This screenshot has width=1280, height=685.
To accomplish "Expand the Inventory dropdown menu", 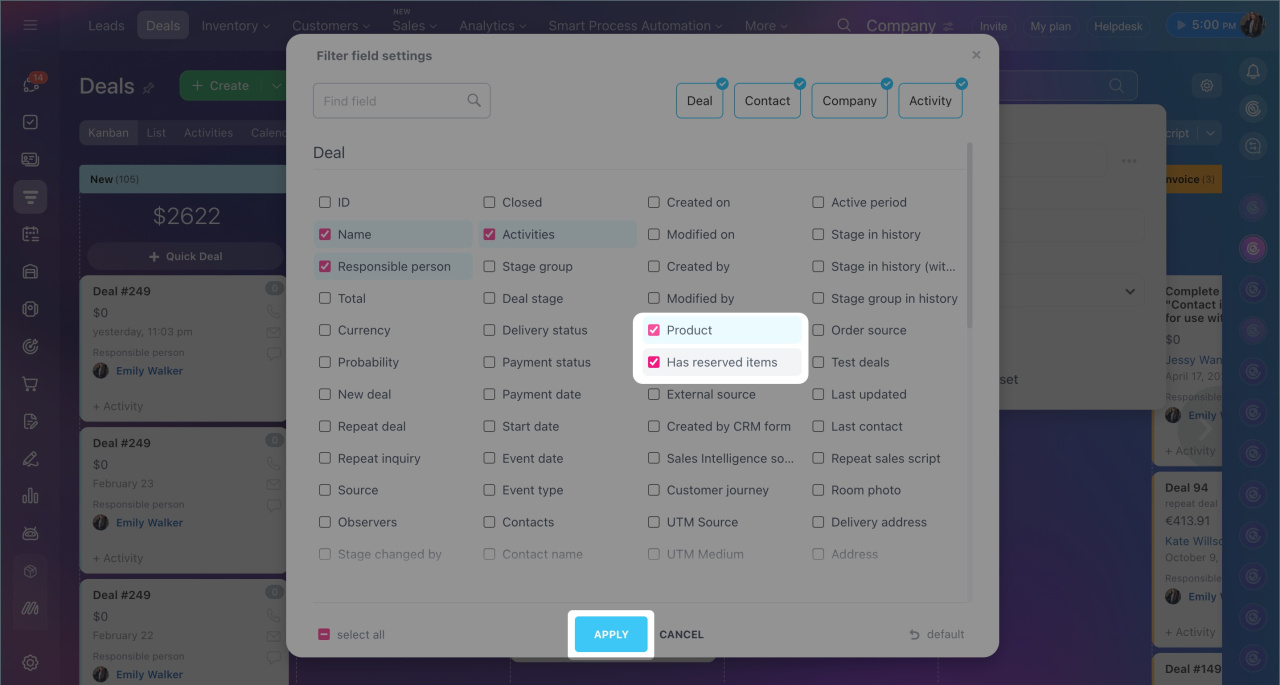I will [x=236, y=26].
